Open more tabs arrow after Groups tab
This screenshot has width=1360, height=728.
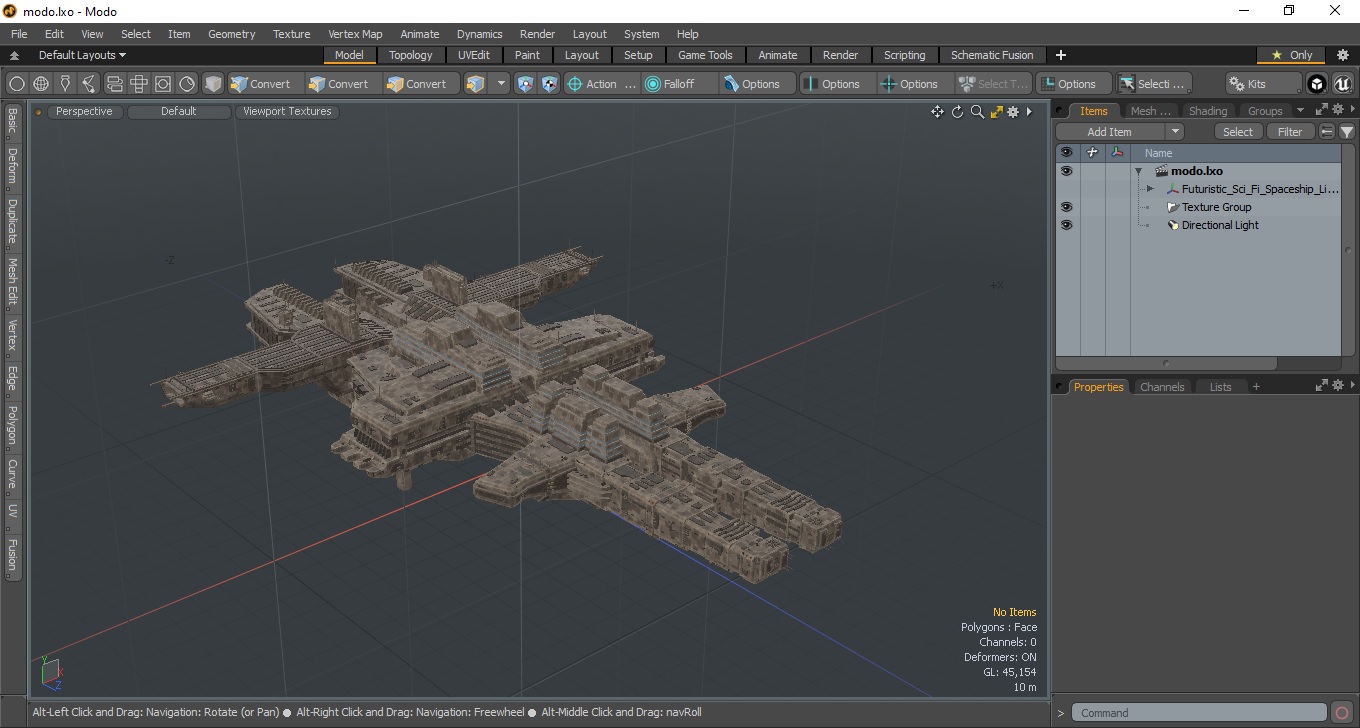tap(1300, 111)
